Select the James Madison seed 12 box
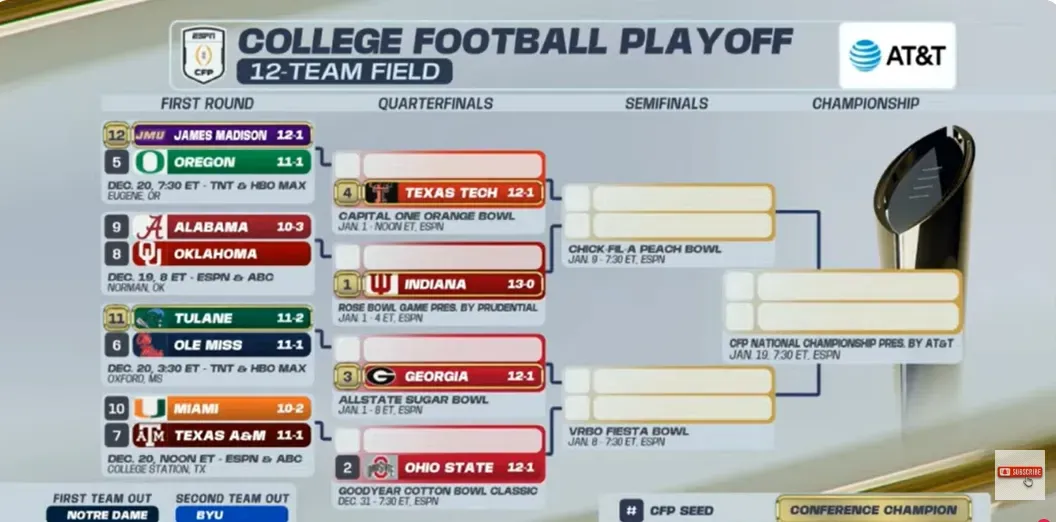Image resolution: width=1056 pixels, height=522 pixels. [117, 135]
